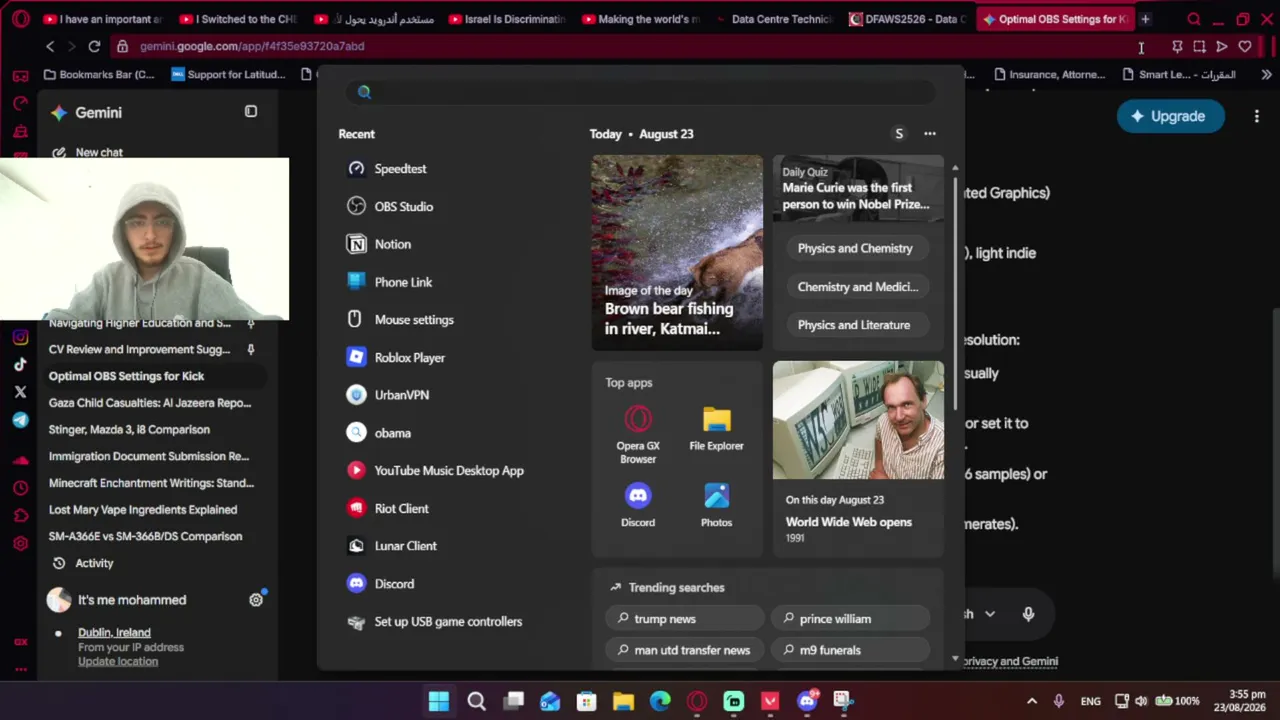
Task: Start a New chat in Gemini
Action: tap(87, 152)
